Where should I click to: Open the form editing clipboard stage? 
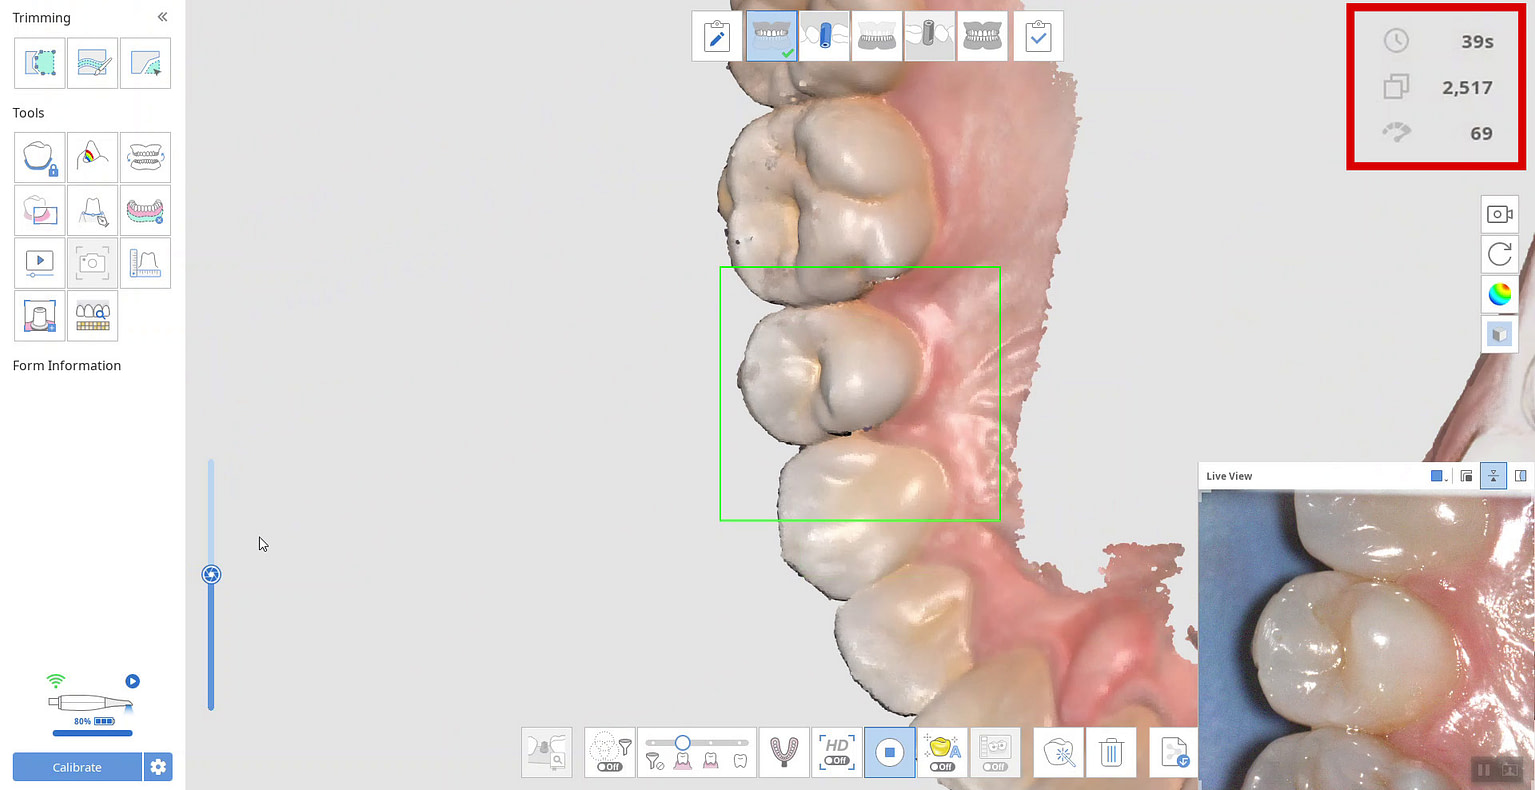pos(717,36)
